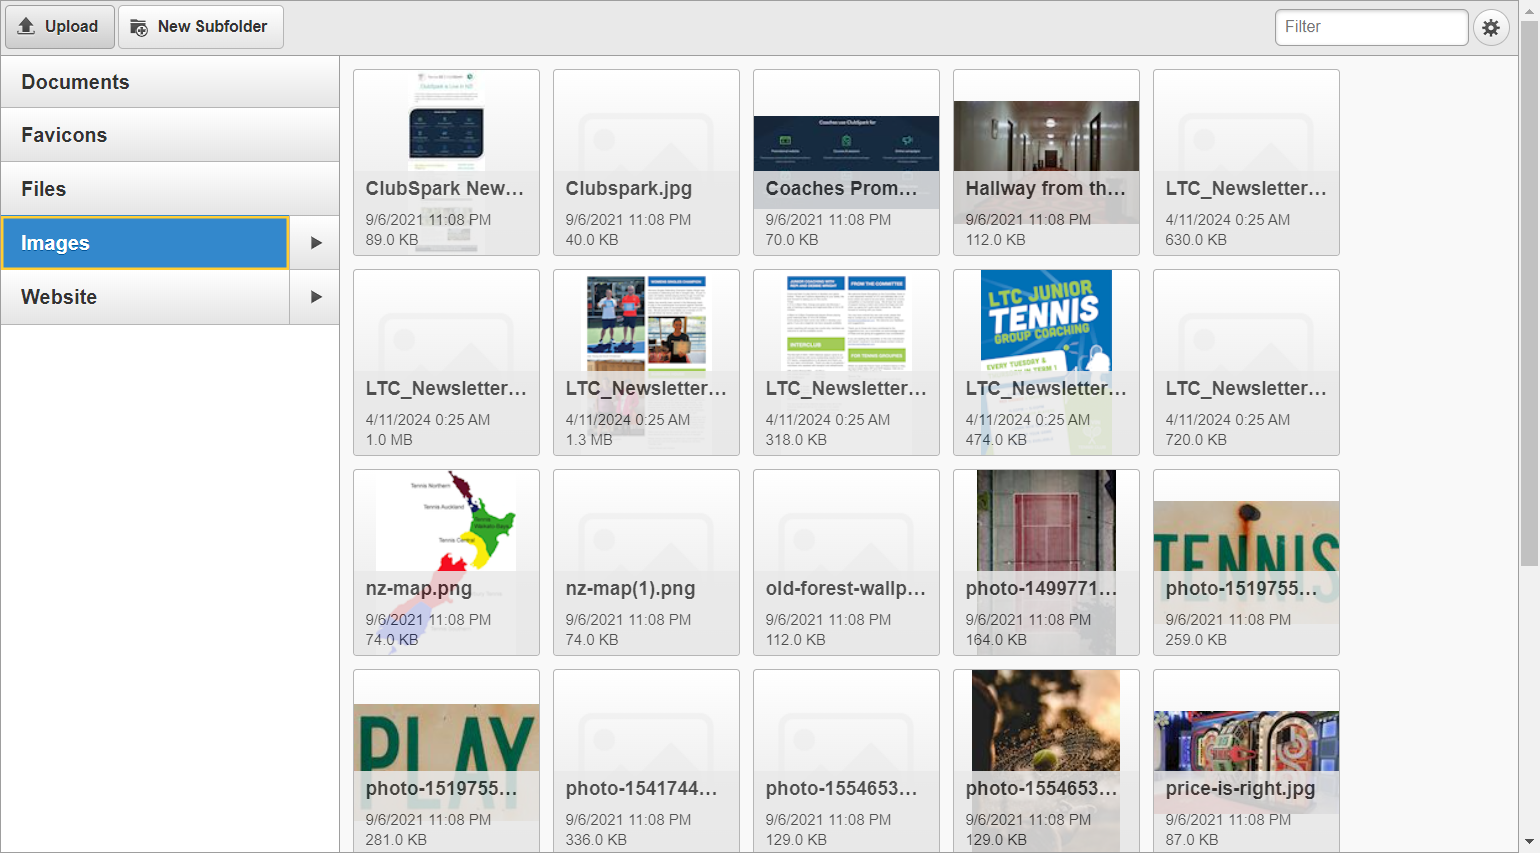The width and height of the screenshot is (1540, 853).
Task: Select the ClubSpark New... 89.0 KB file
Action: pos(446,162)
